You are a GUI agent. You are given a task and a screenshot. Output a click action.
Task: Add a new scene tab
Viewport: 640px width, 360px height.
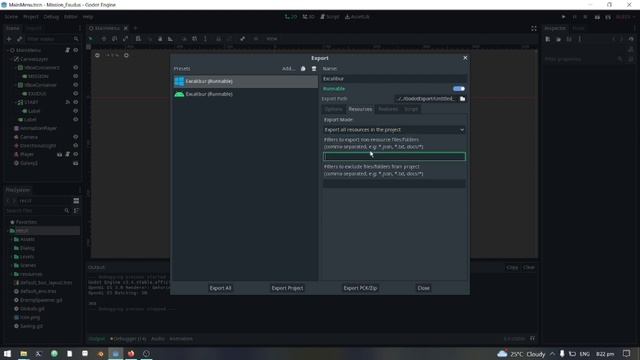[x=135, y=28]
